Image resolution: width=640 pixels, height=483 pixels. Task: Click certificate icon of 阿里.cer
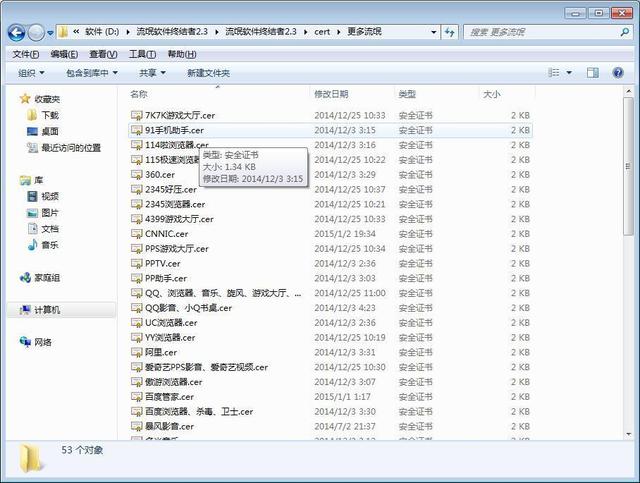(136, 352)
